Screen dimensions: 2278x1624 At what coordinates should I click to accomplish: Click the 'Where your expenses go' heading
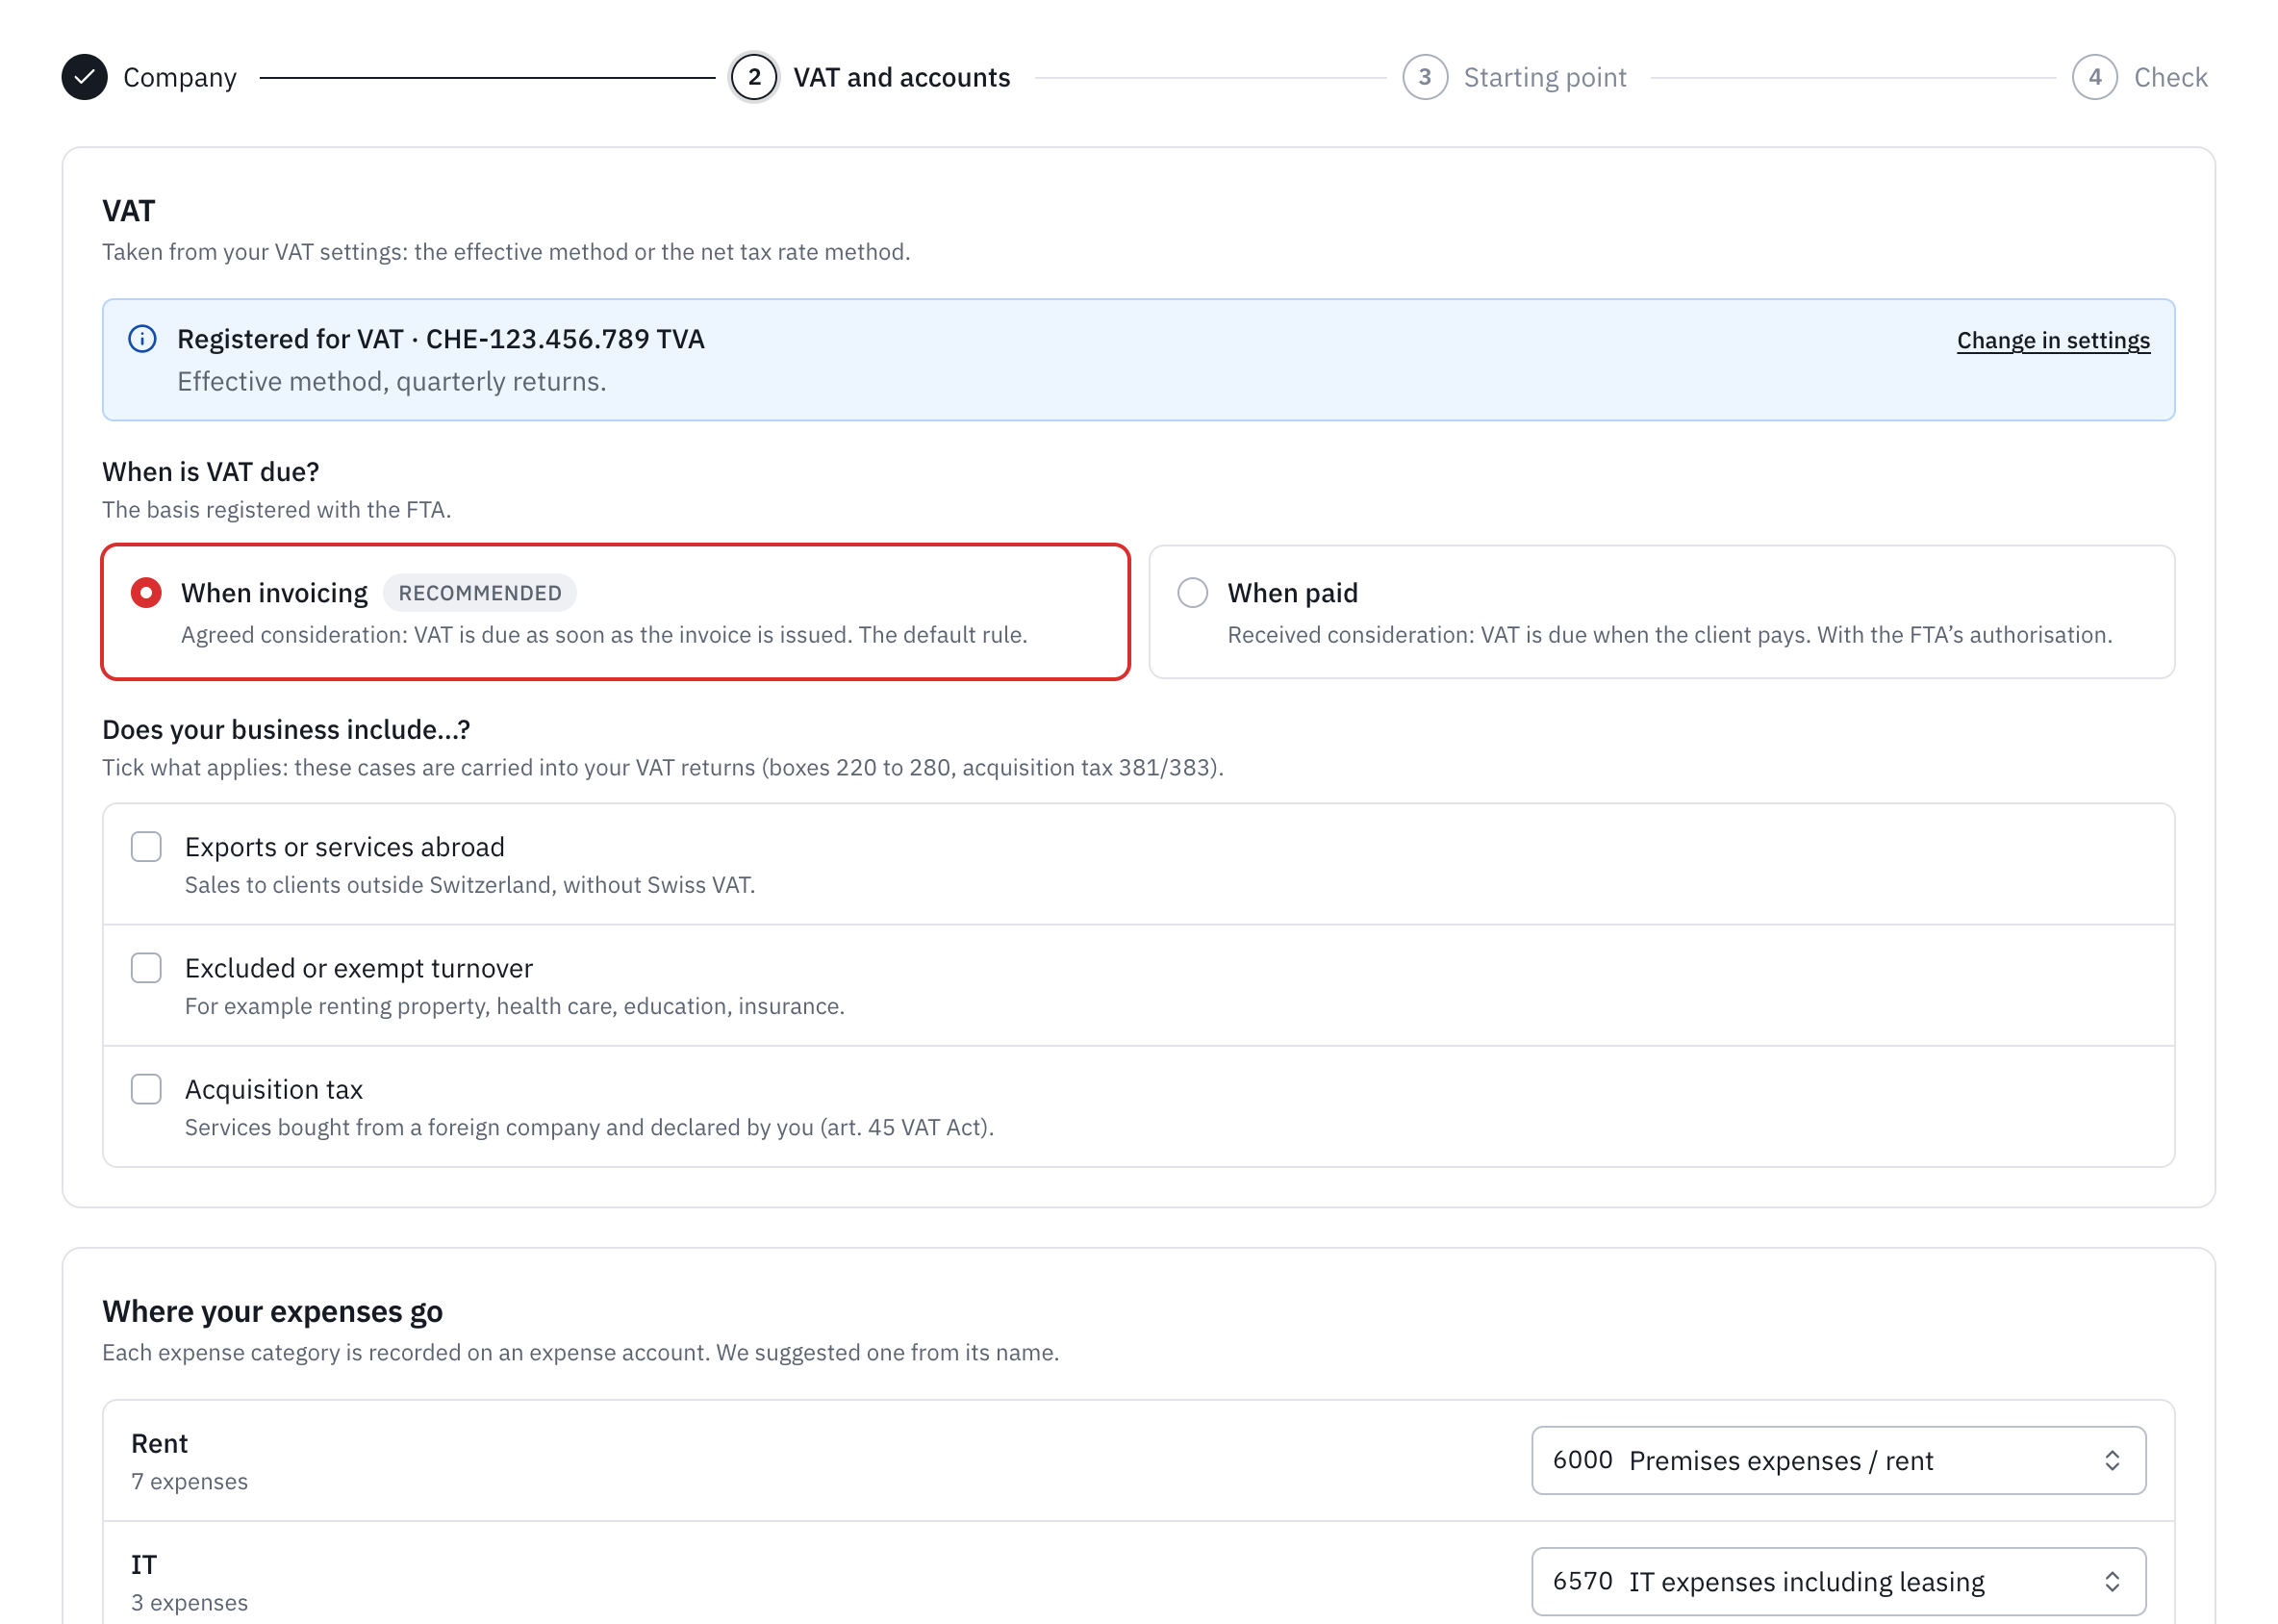(x=272, y=1311)
